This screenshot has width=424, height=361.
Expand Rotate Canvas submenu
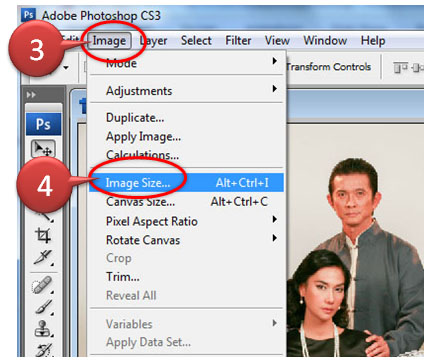click(186, 240)
